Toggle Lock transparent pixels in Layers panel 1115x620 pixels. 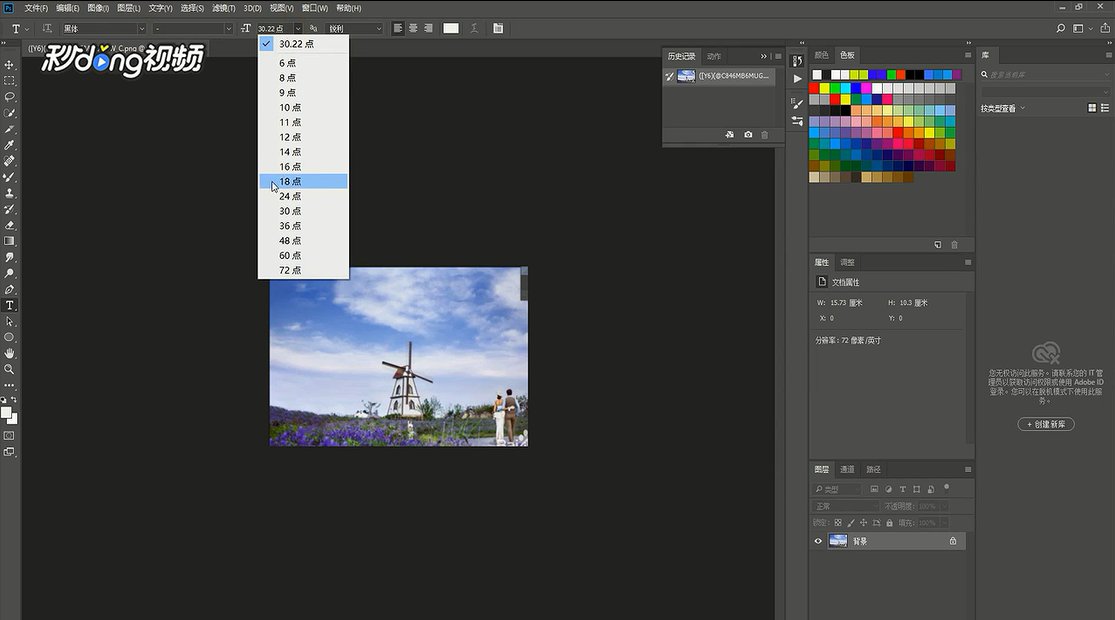838,523
